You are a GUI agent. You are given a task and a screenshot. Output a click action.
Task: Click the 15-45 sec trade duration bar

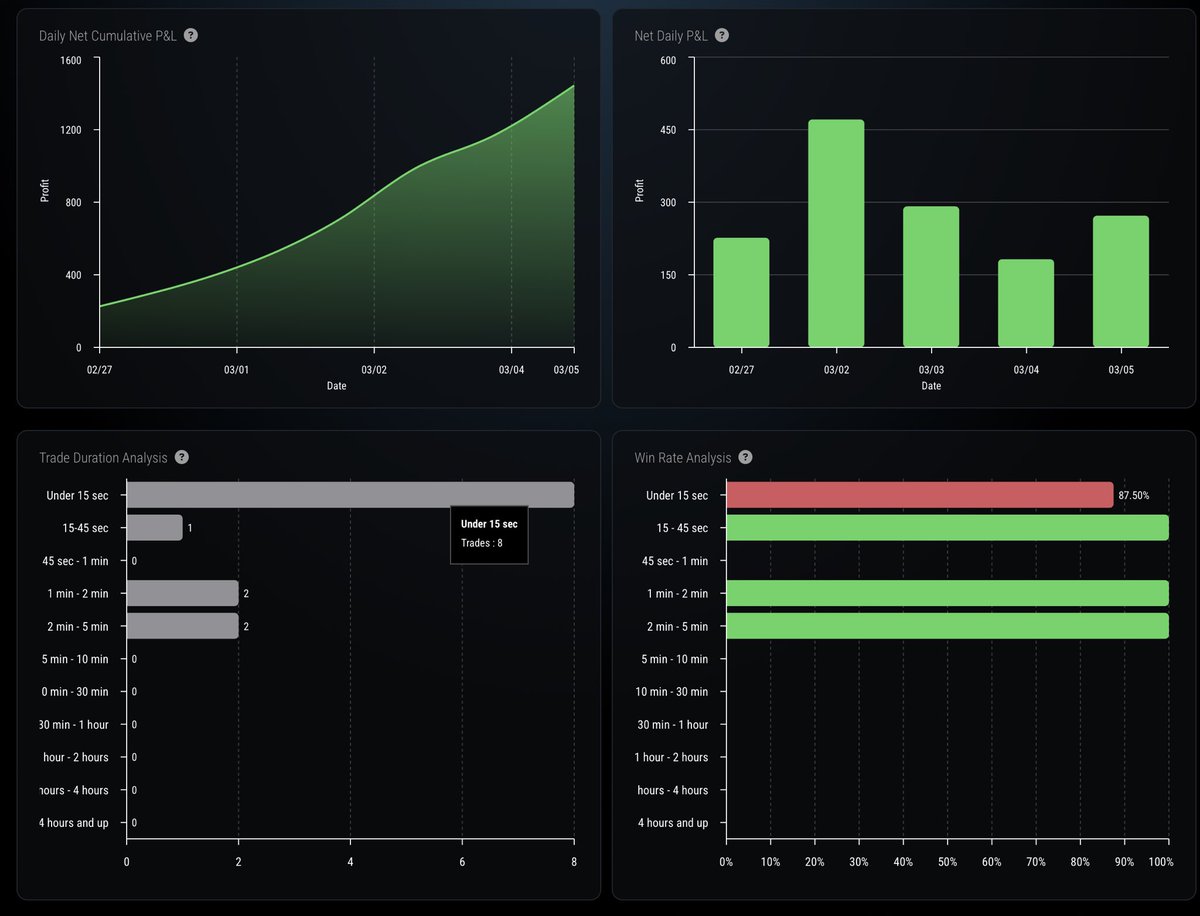(155, 528)
